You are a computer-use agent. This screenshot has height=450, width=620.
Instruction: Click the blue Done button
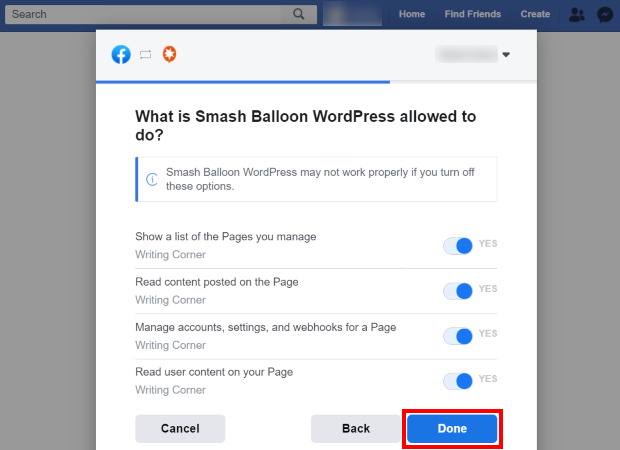[452, 428]
